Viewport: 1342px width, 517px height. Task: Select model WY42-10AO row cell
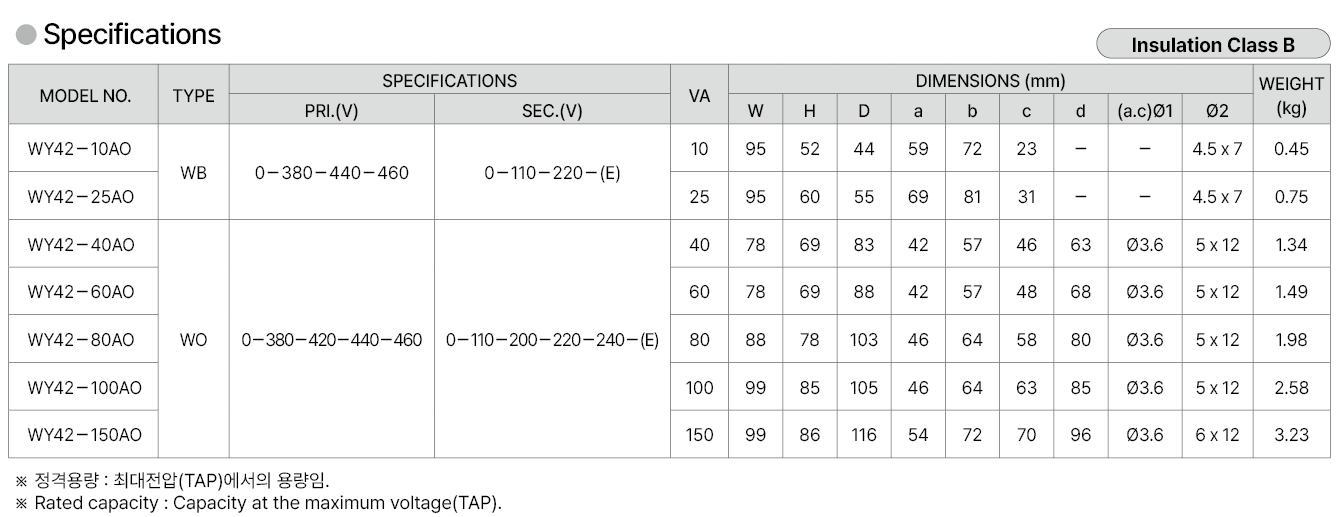[80, 149]
